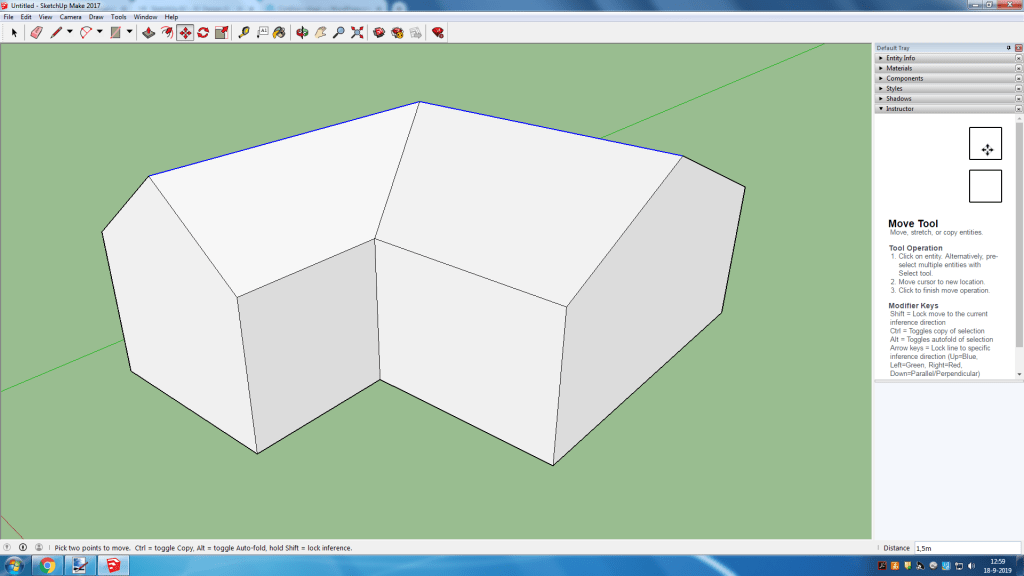Screen dimensions: 1024x576
Task: Expand the Materials panel
Action: click(x=898, y=68)
